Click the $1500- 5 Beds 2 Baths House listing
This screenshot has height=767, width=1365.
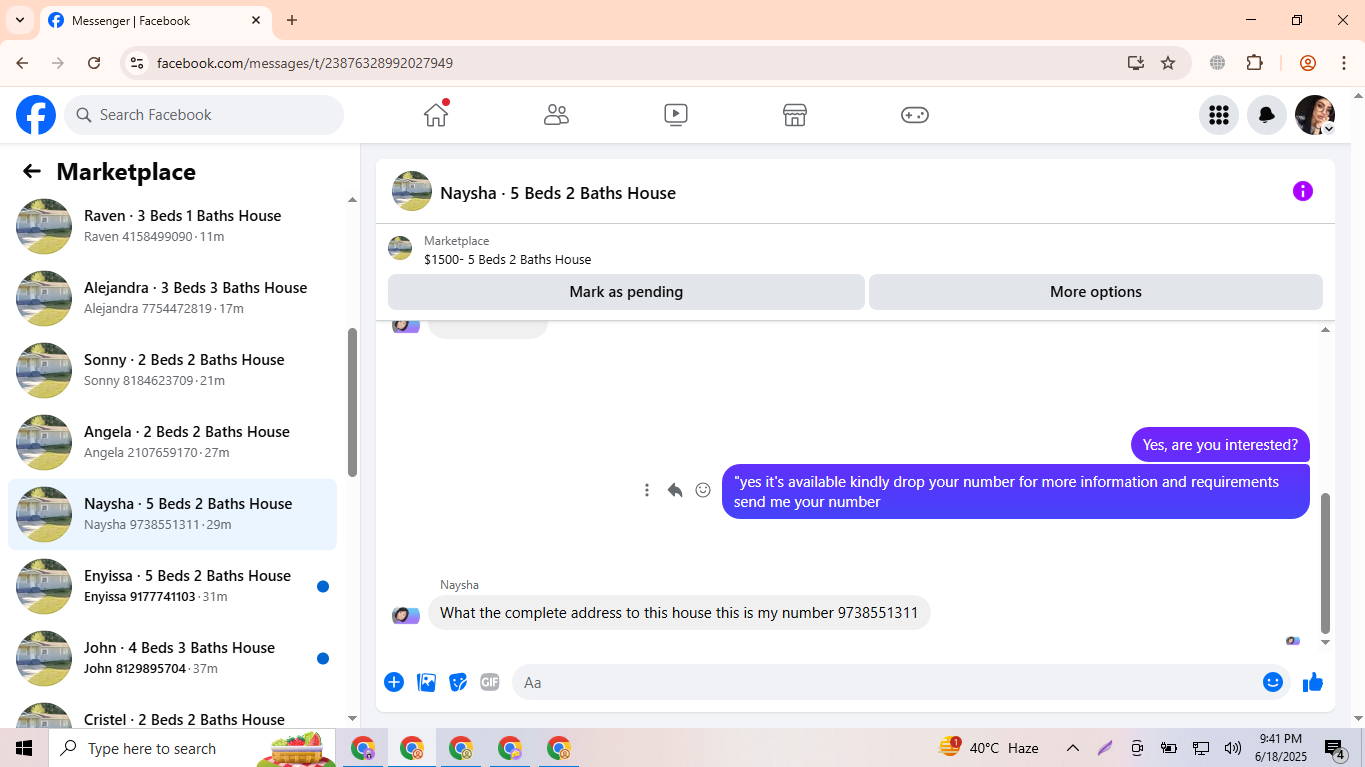coord(507,259)
